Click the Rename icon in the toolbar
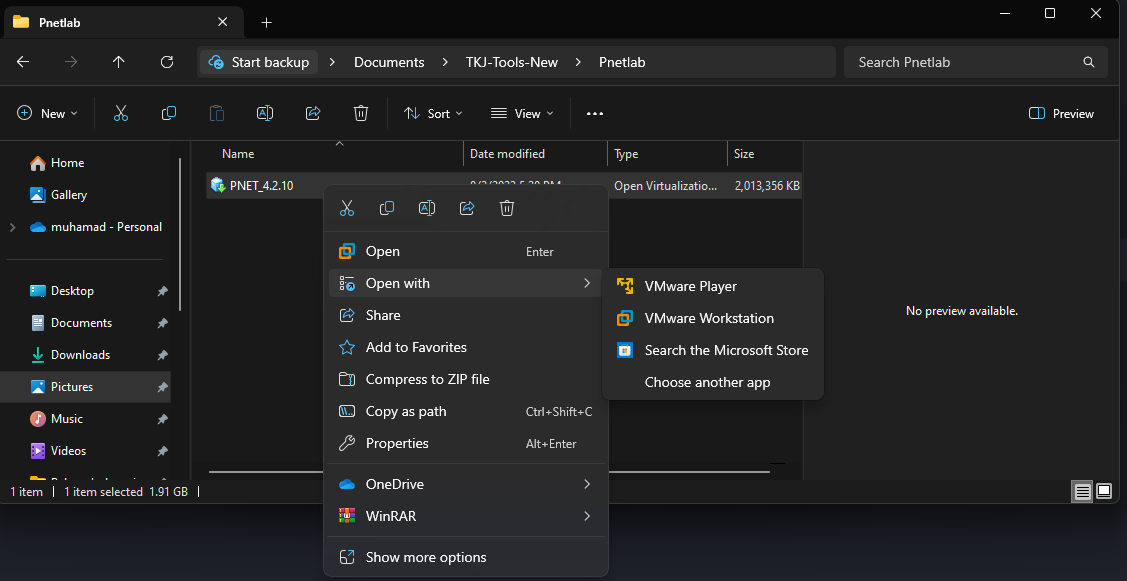The width and height of the screenshot is (1127, 581). pyautogui.click(x=265, y=114)
